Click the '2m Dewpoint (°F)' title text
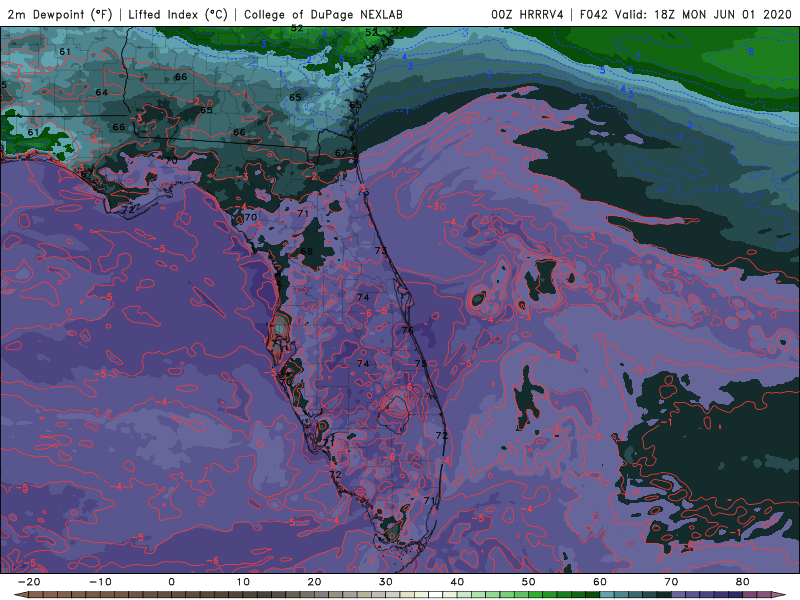 (59, 15)
